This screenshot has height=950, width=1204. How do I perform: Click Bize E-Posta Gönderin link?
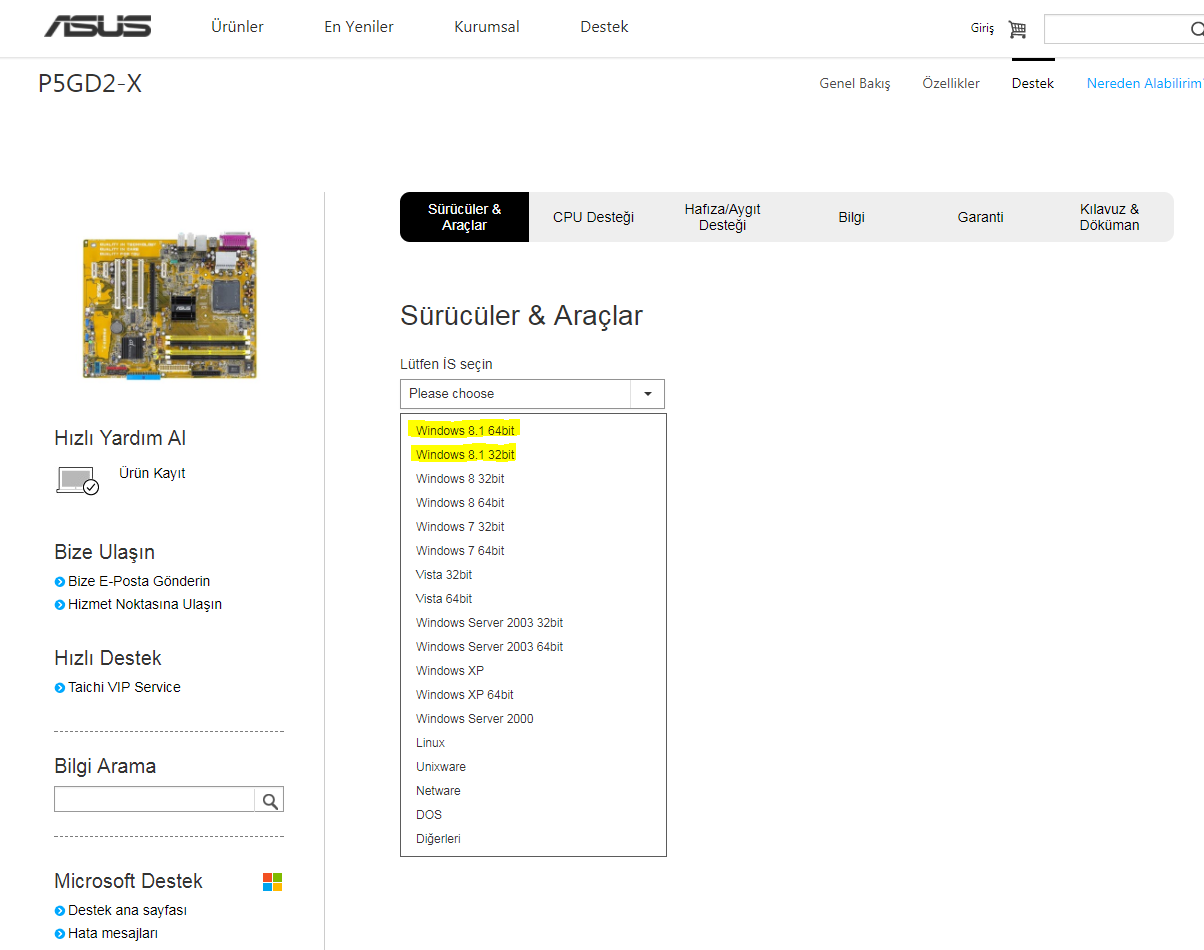click(x=139, y=581)
